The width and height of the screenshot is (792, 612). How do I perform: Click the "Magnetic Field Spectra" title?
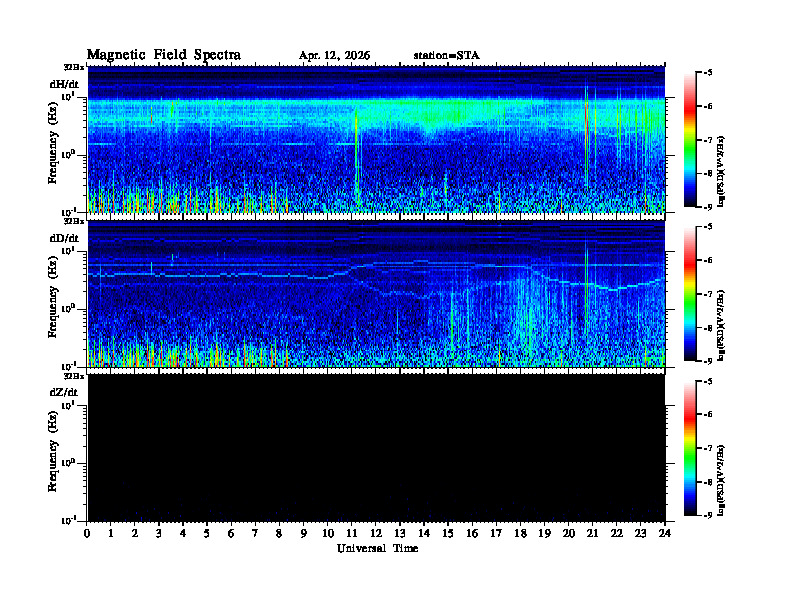click(164, 55)
